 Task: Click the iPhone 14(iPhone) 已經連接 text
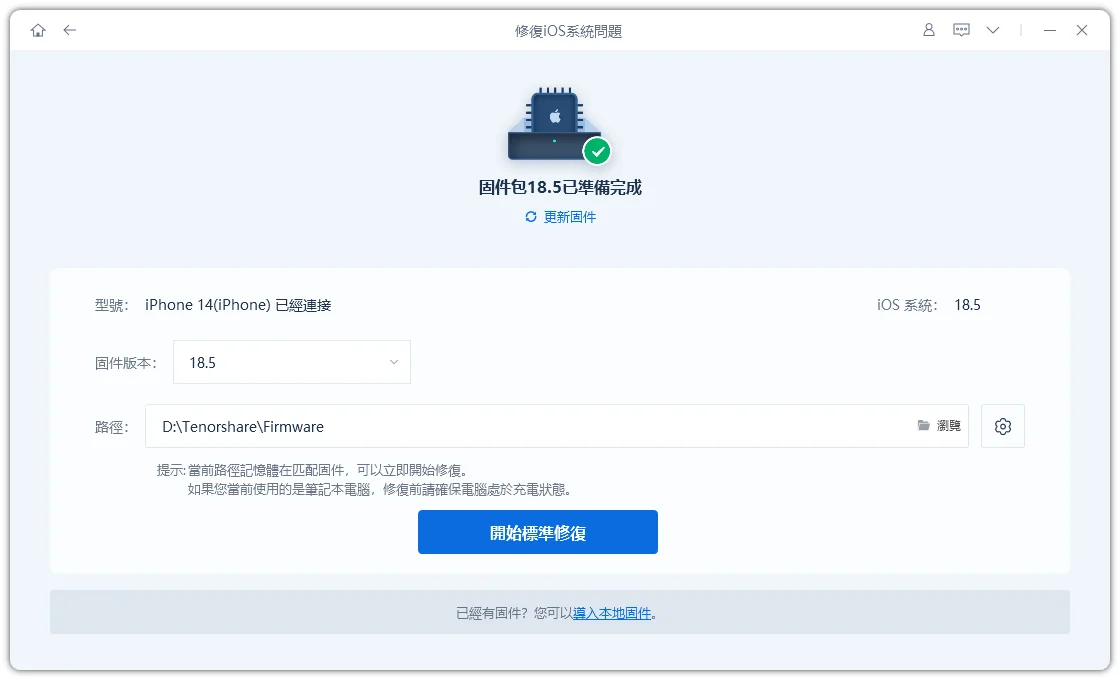point(238,305)
